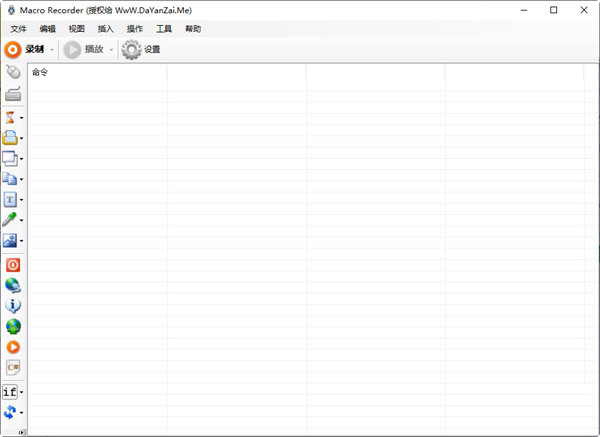Expand the dropdown arrow beside 播放
This screenshot has height=437, width=600.
click(x=111, y=49)
